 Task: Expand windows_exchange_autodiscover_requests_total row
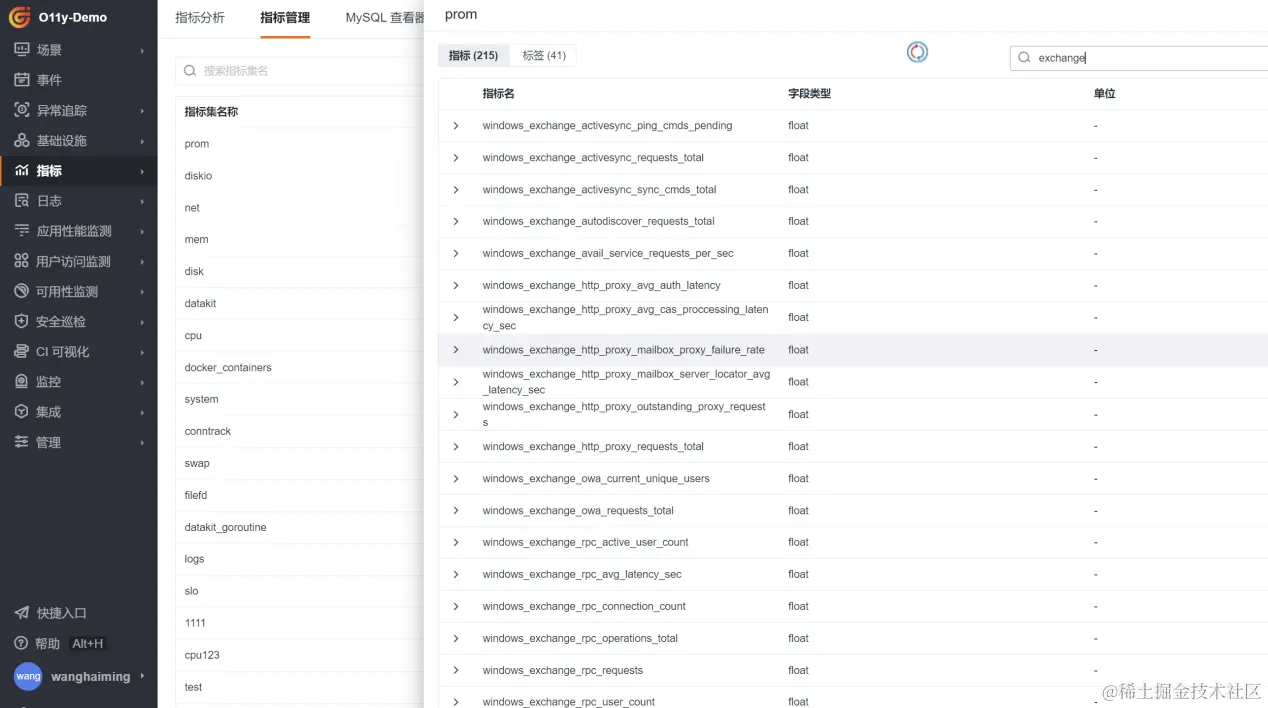pyautogui.click(x=456, y=222)
